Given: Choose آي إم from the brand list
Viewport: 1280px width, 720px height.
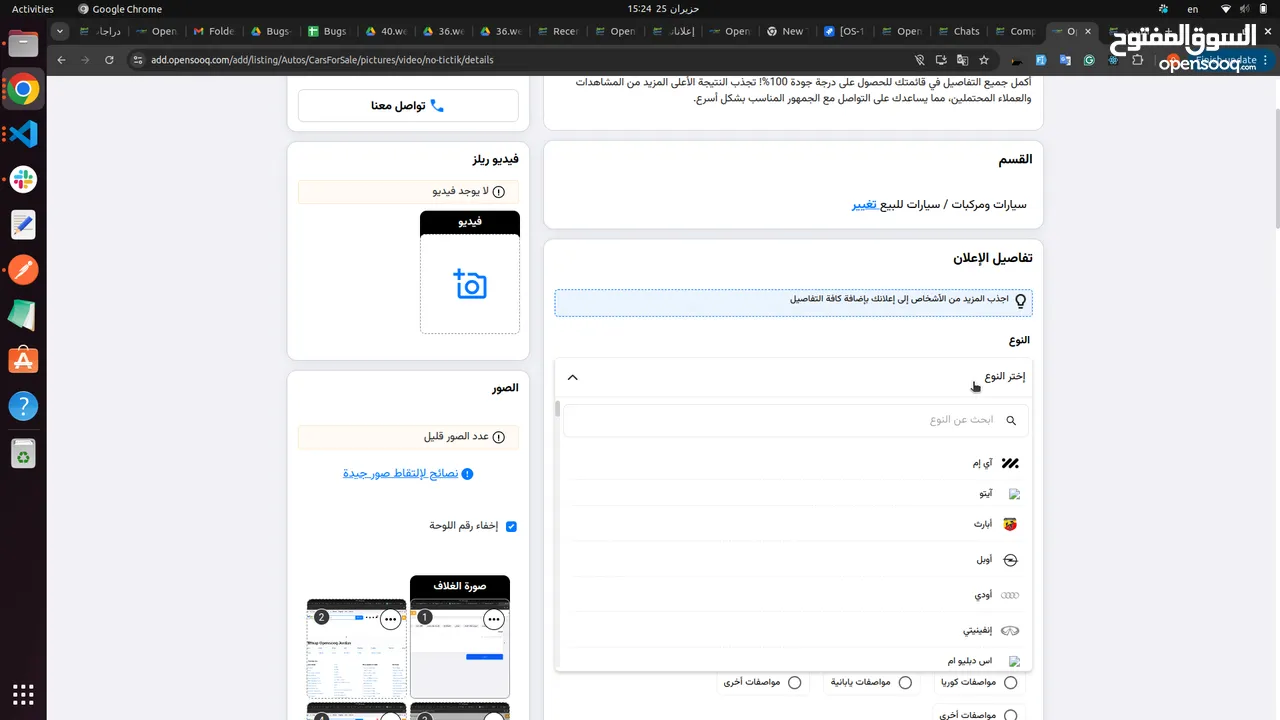Looking at the screenshot, I should (x=796, y=464).
